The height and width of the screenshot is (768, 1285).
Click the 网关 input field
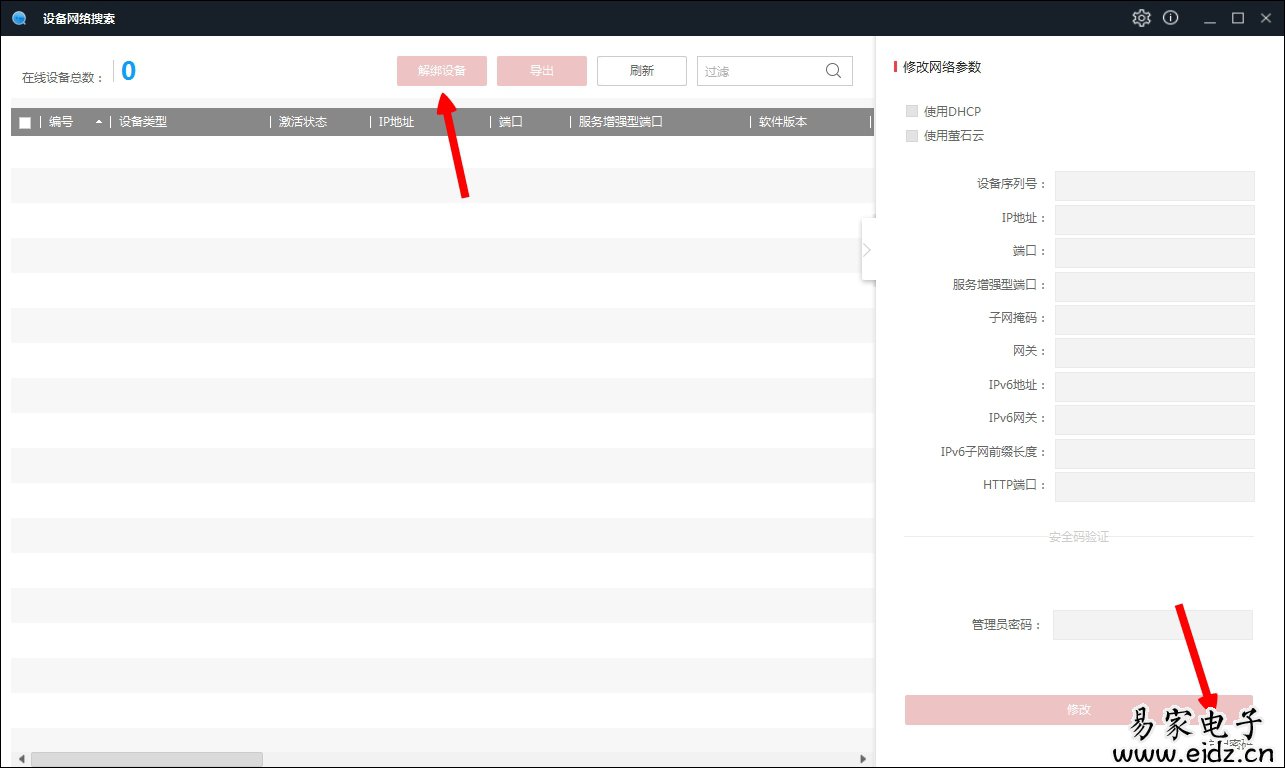[x=1155, y=352]
